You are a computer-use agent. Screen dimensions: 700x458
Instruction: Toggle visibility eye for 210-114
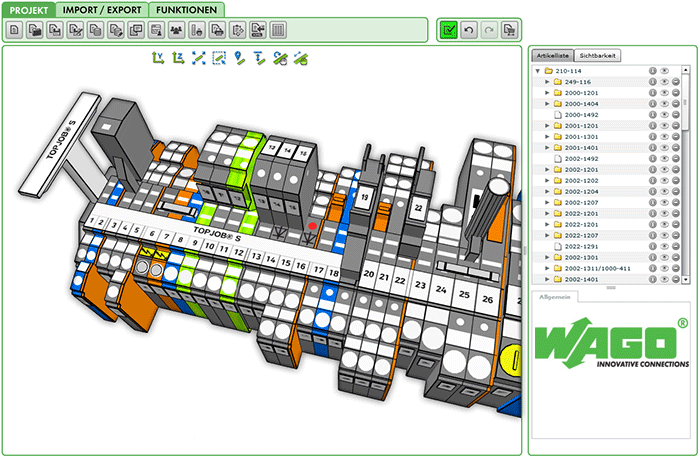coord(664,71)
